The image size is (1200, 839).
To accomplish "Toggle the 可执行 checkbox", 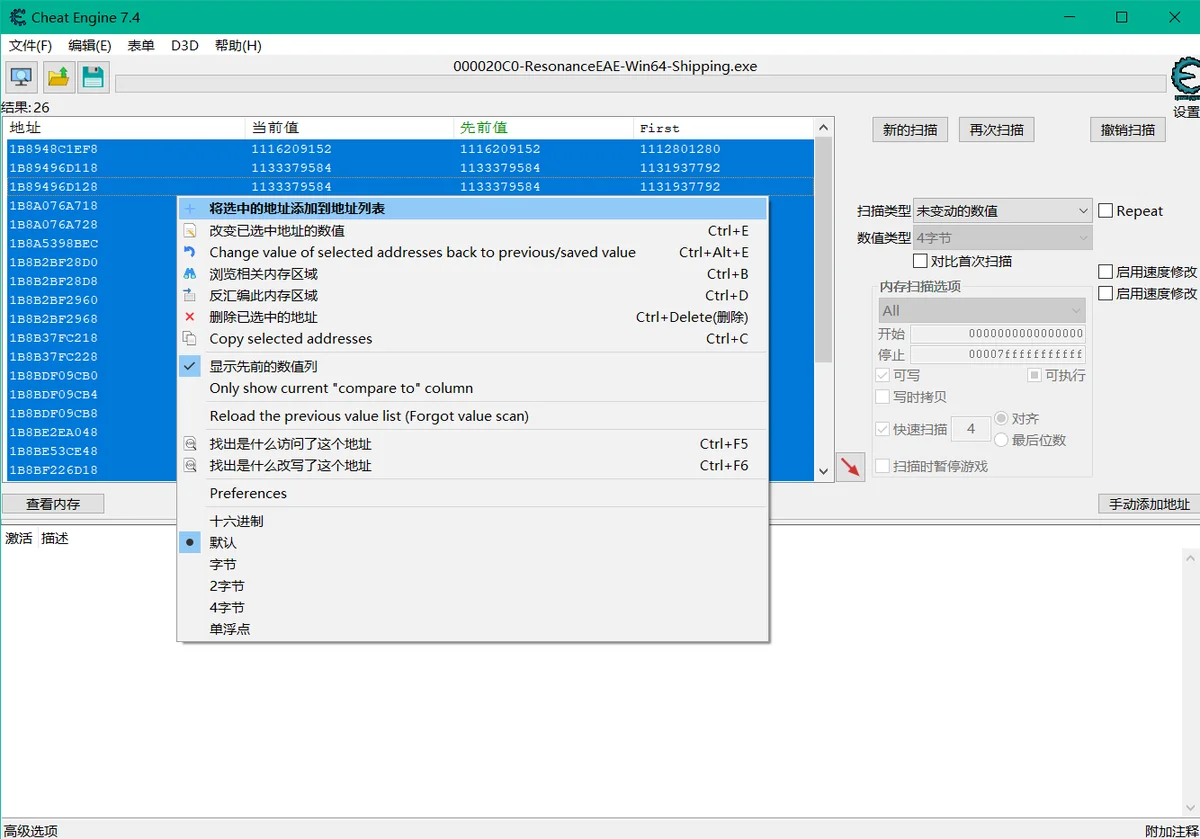I will click(x=1035, y=375).
